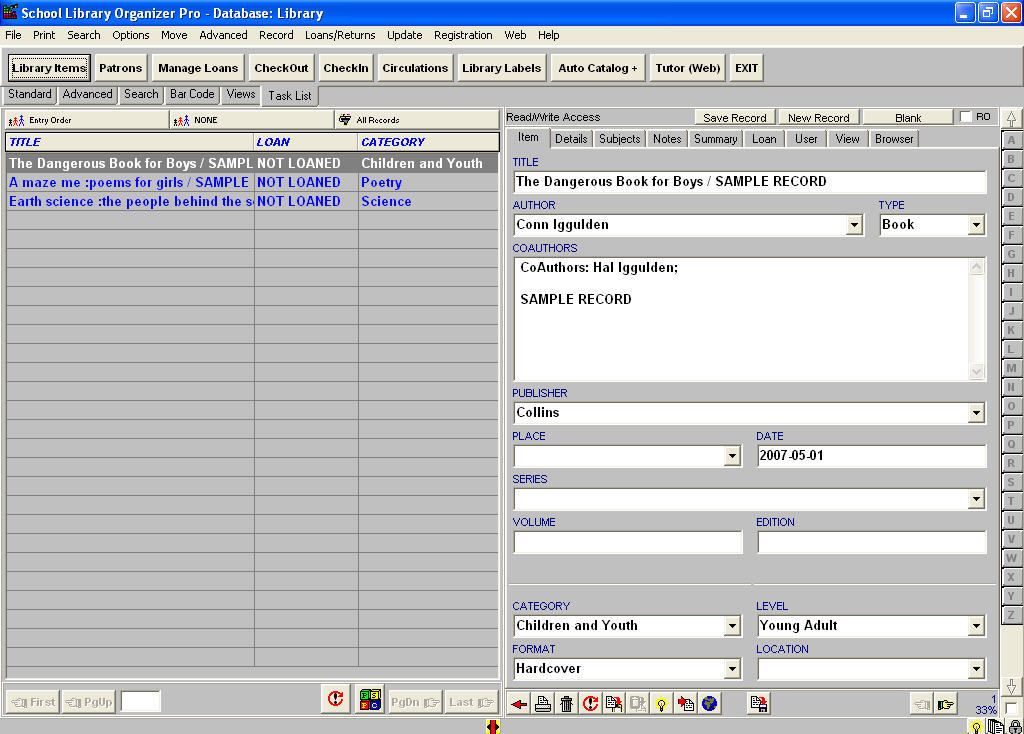This screenshot has width=1024, height=734.
Task: Switch to the Subjects tab
Action: (x=619, y=139)
